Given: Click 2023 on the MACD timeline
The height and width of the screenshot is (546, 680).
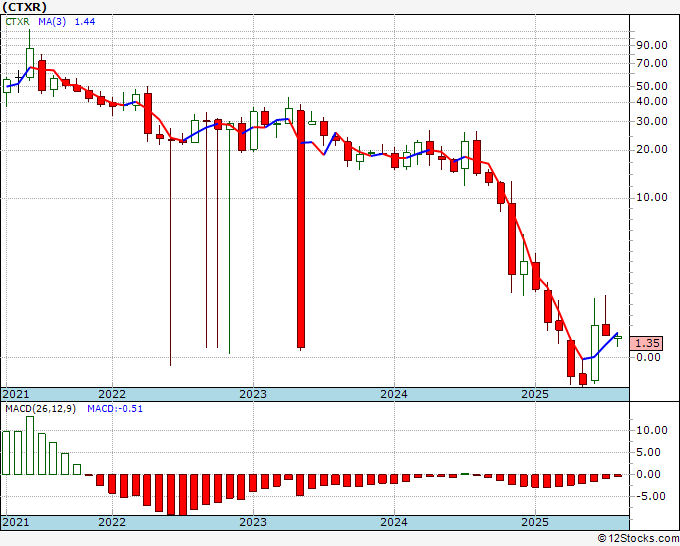Looking at the screenshot, I should point(253,522).
